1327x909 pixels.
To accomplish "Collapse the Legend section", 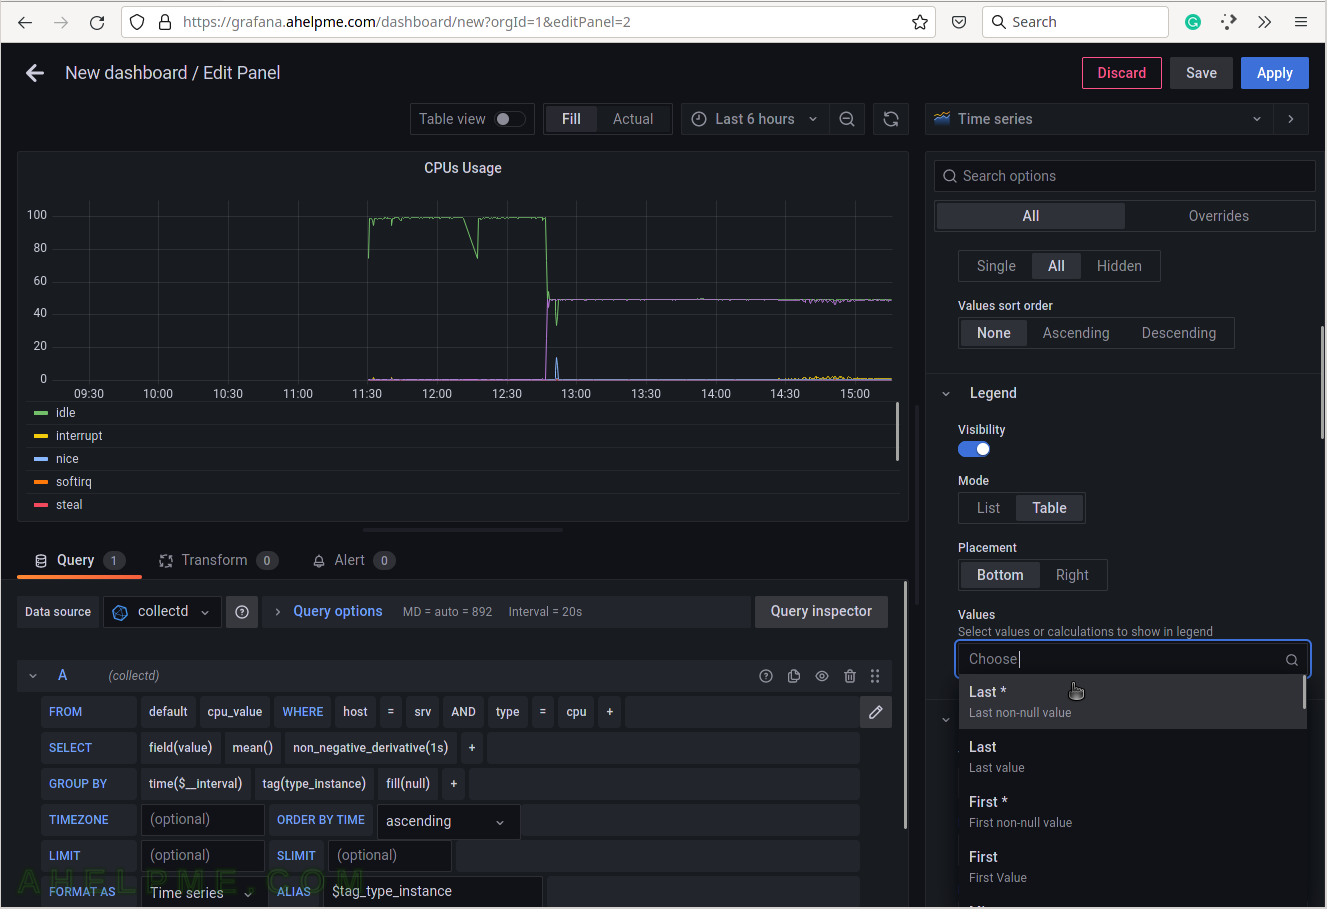I will click(x=946, y=394).
